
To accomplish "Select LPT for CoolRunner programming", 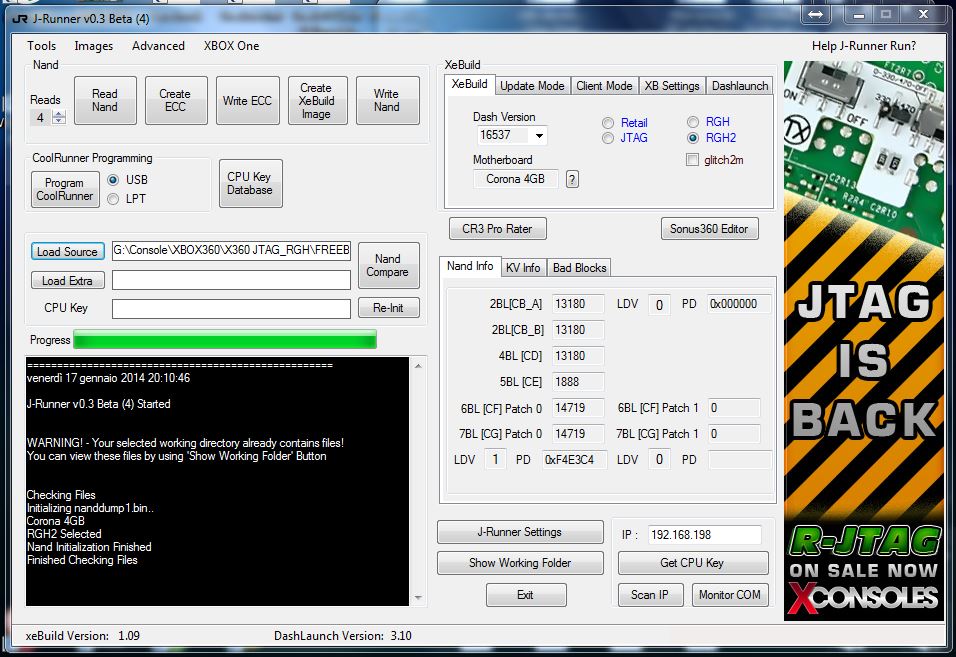I will 113,199.
